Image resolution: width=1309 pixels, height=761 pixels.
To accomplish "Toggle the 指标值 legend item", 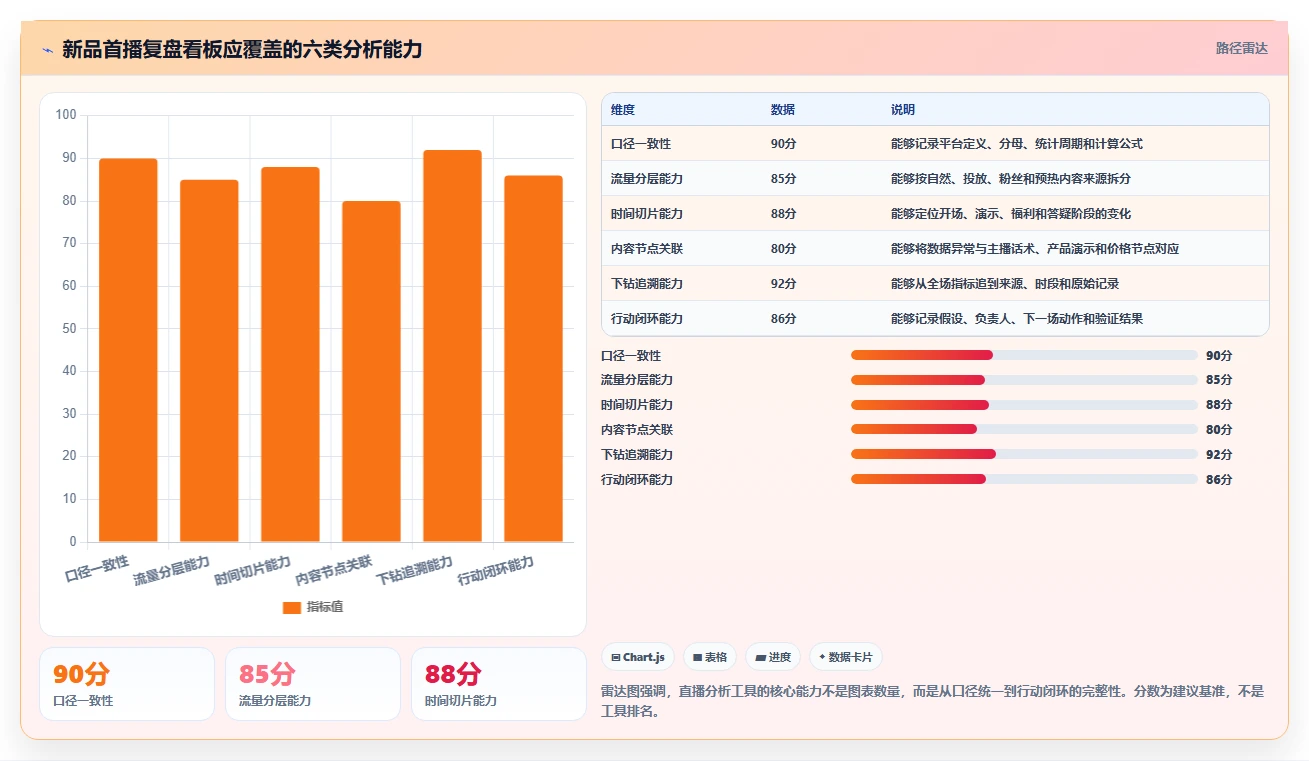I will [313, 607].
